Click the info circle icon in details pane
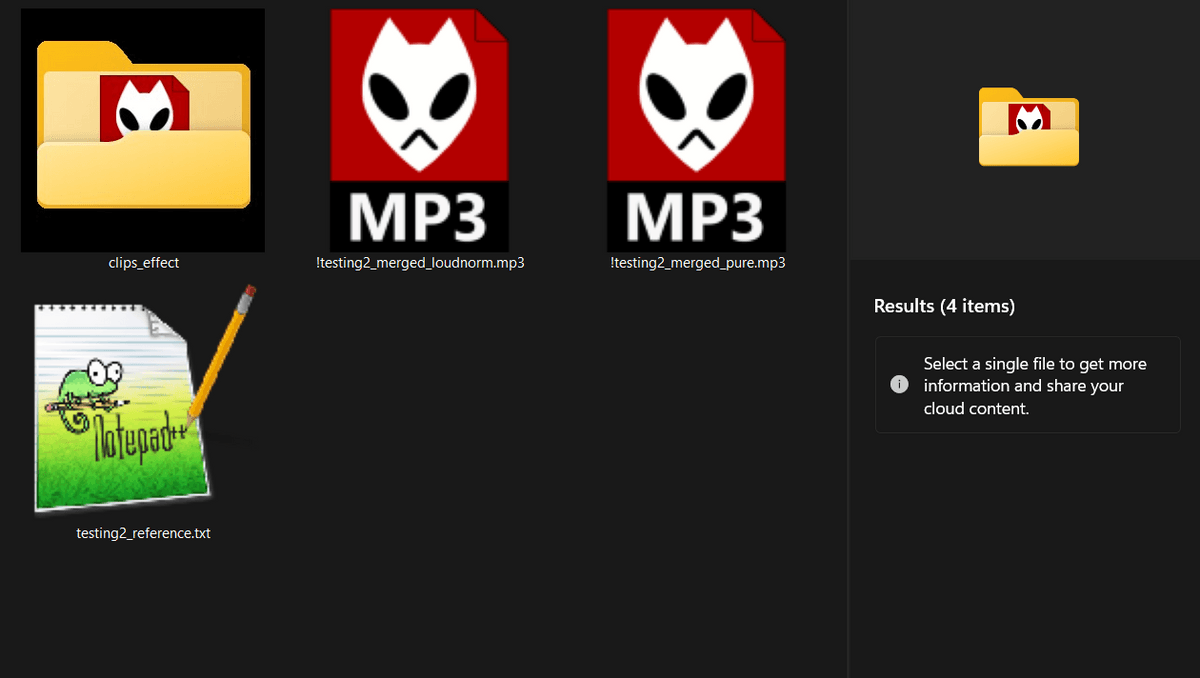The image size is (1200, 678). [899, 385]
